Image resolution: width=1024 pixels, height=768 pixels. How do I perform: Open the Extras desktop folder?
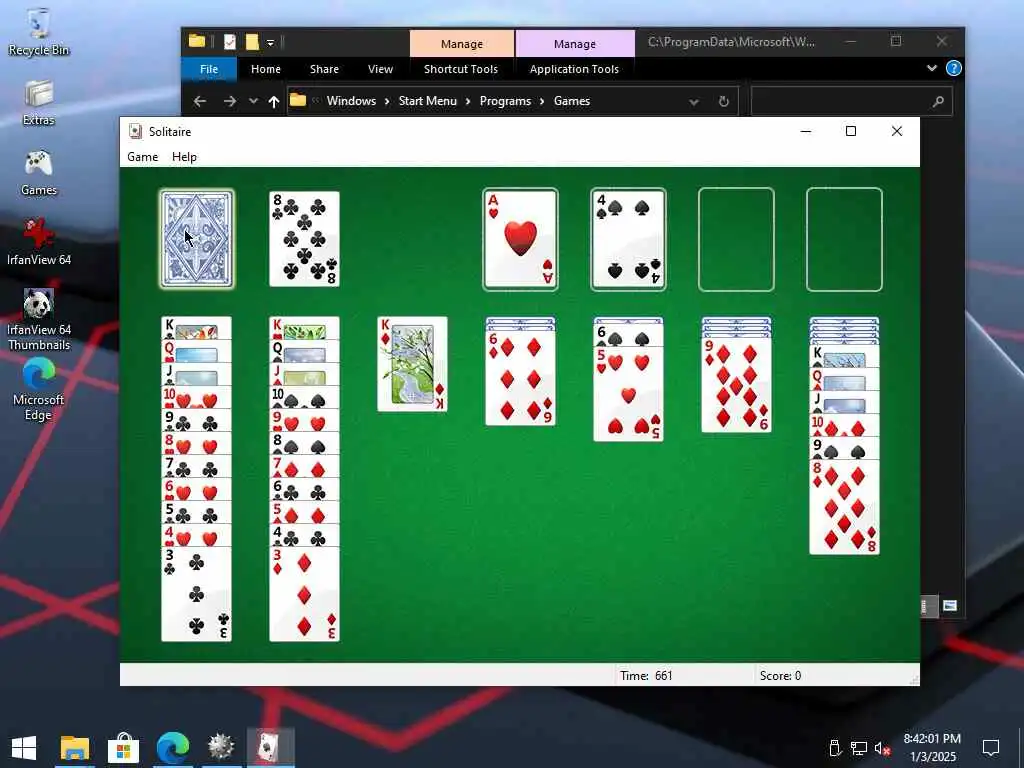click(39, 103)
